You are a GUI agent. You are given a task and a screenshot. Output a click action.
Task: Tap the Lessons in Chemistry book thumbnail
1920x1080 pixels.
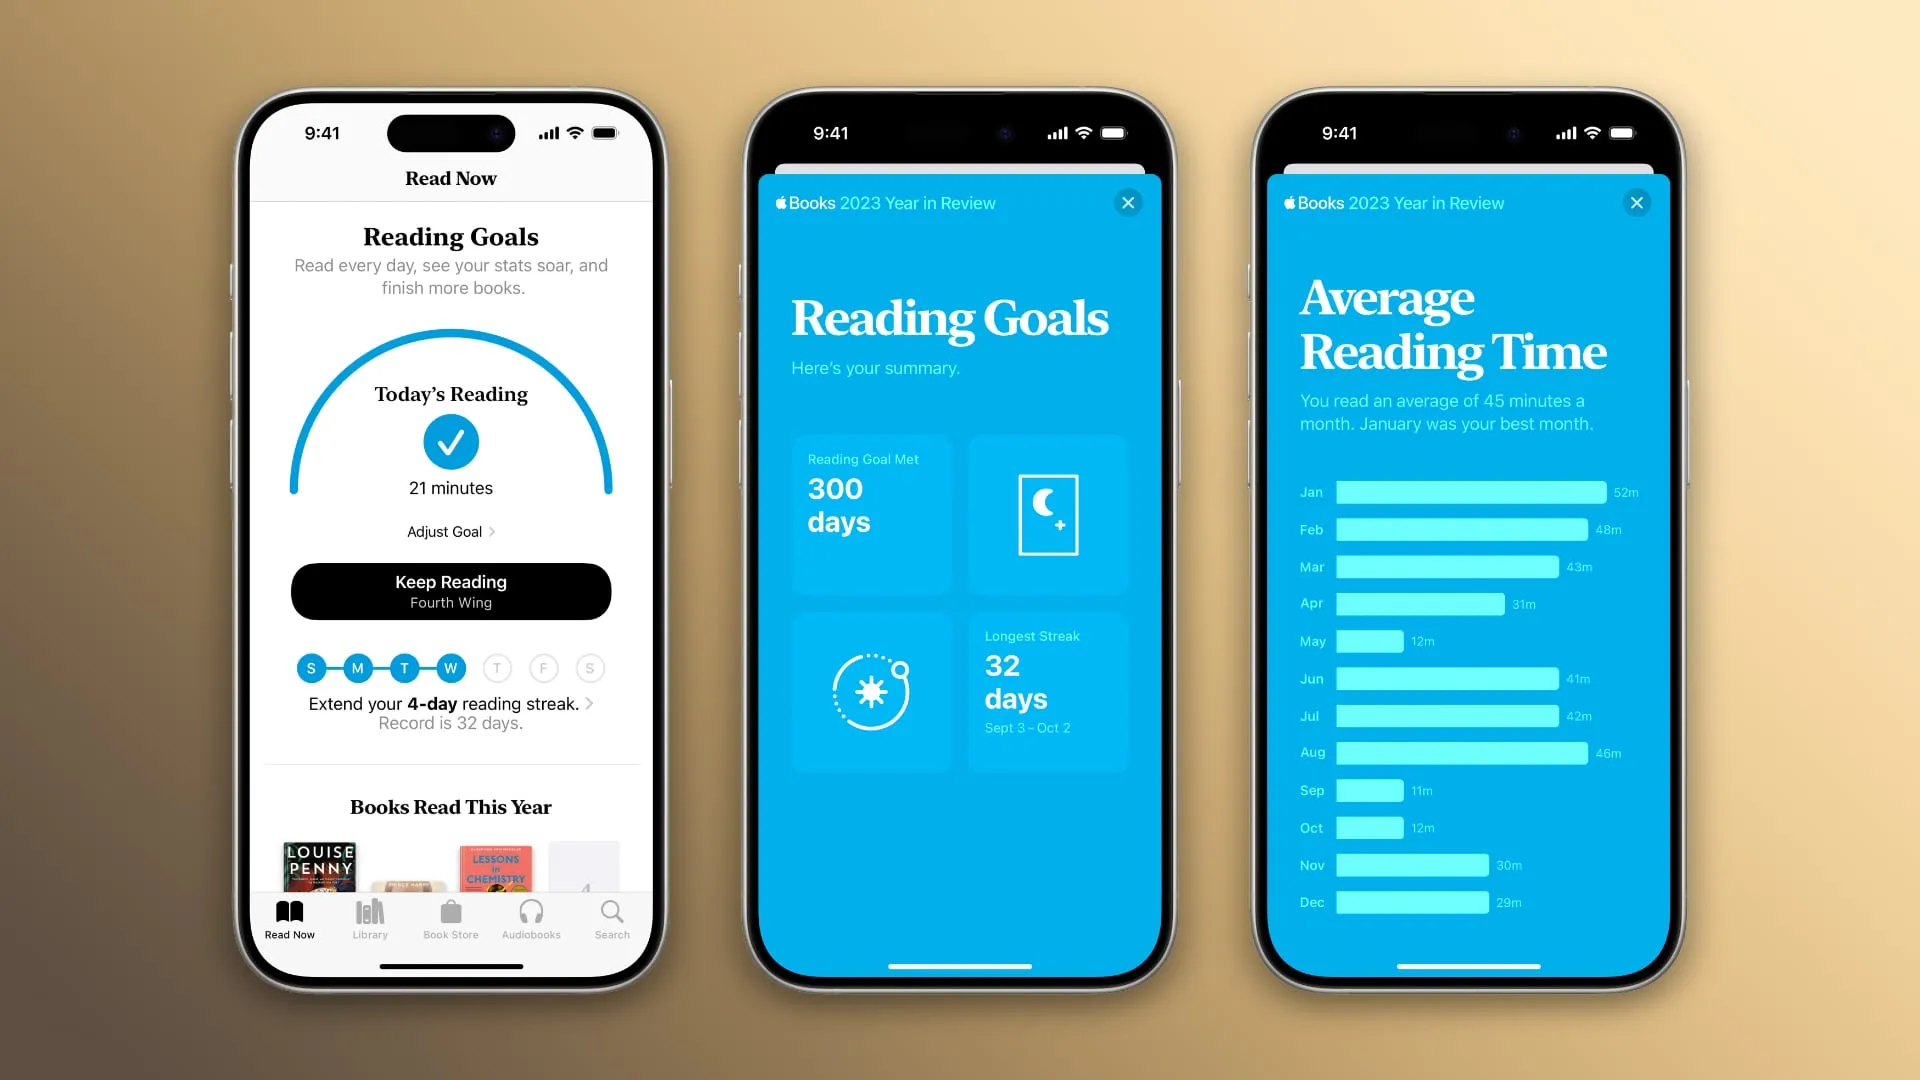(495, 864)
